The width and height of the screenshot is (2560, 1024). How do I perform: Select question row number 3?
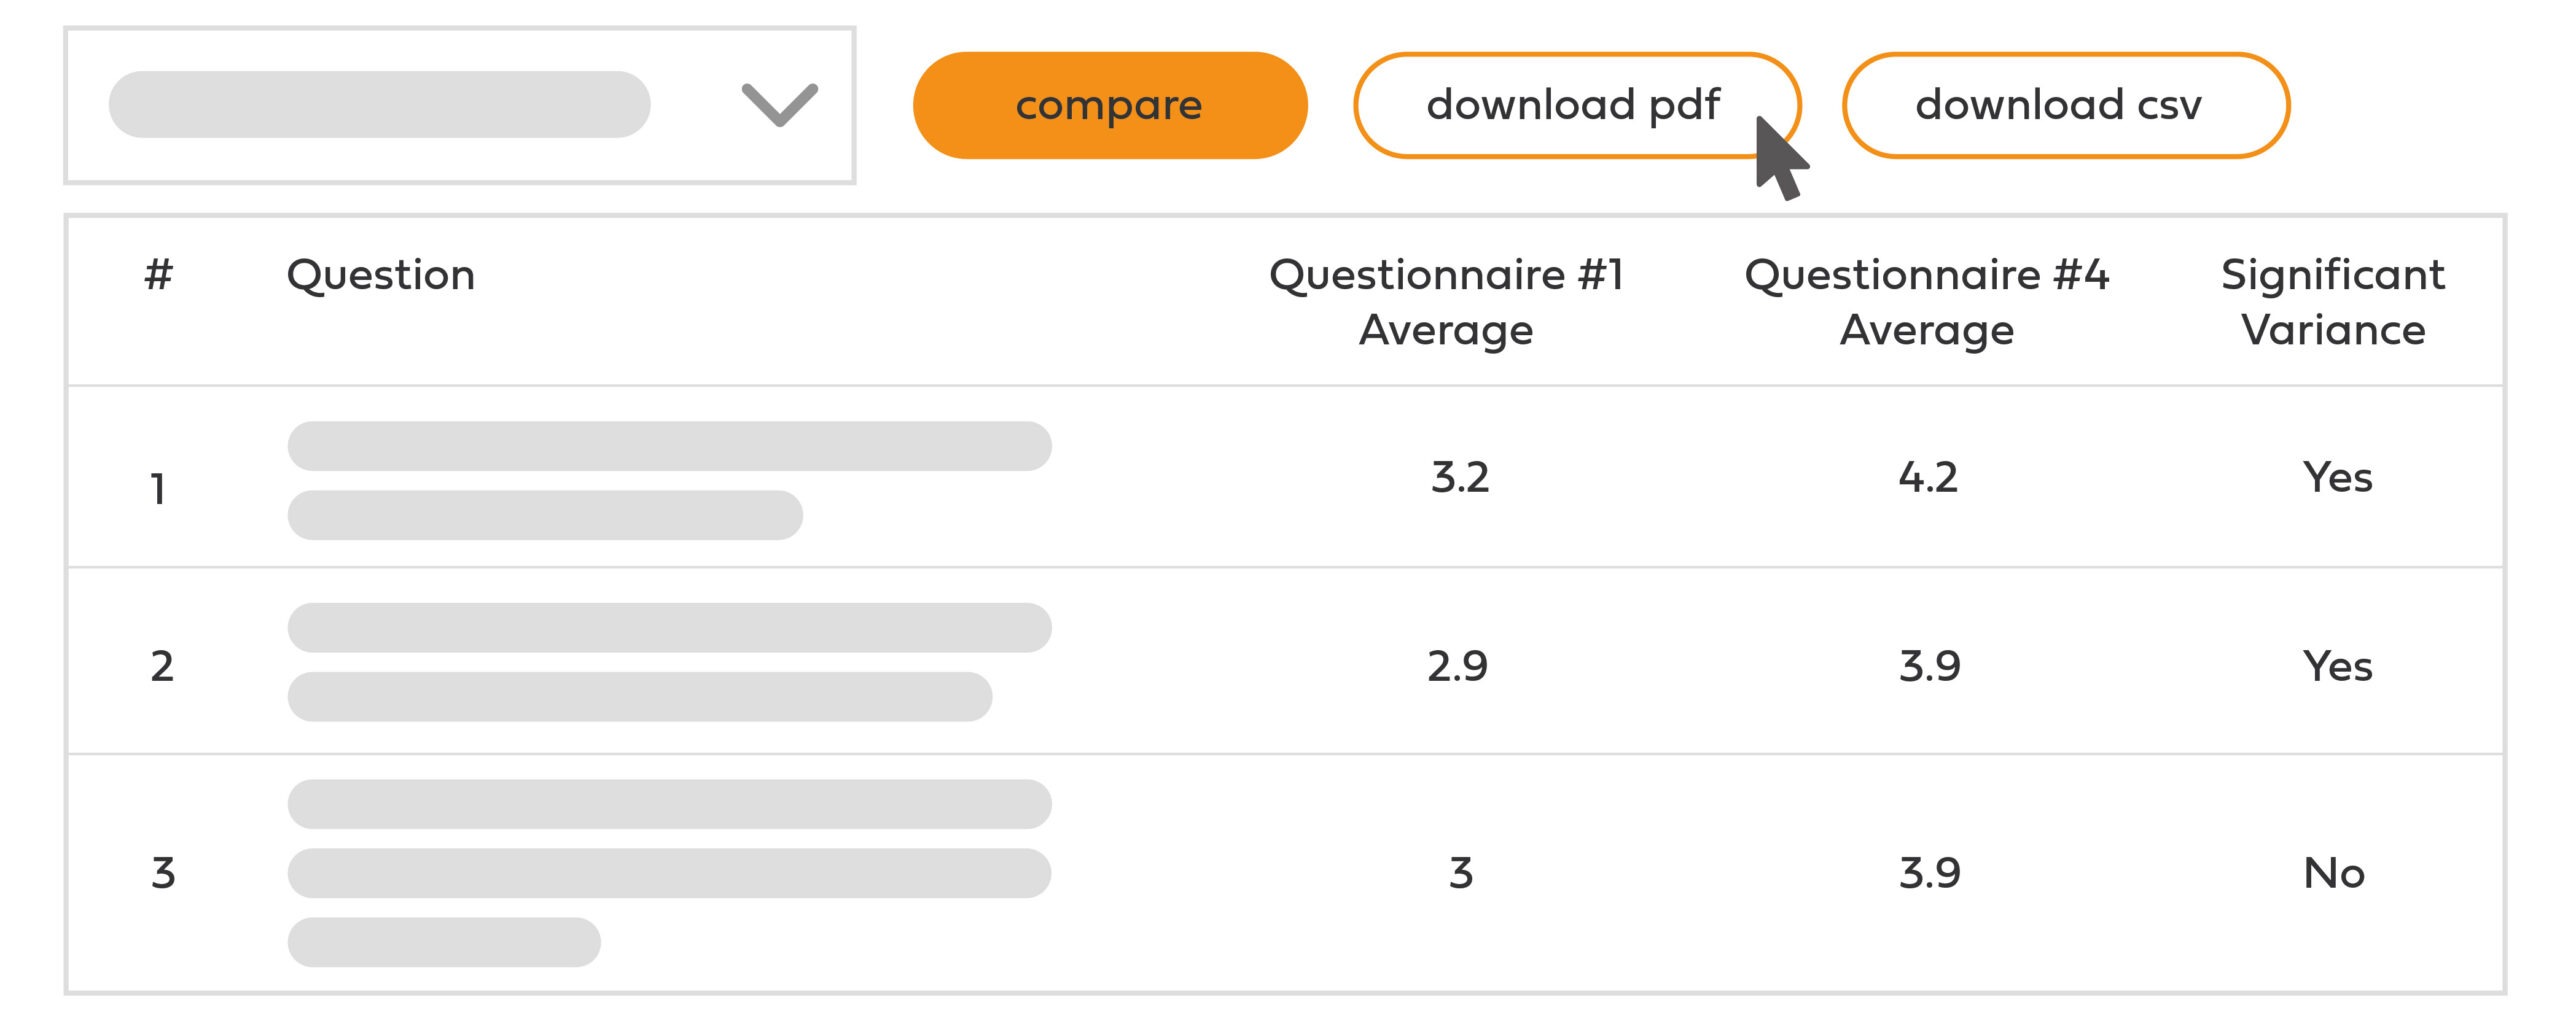click(163, 873)
